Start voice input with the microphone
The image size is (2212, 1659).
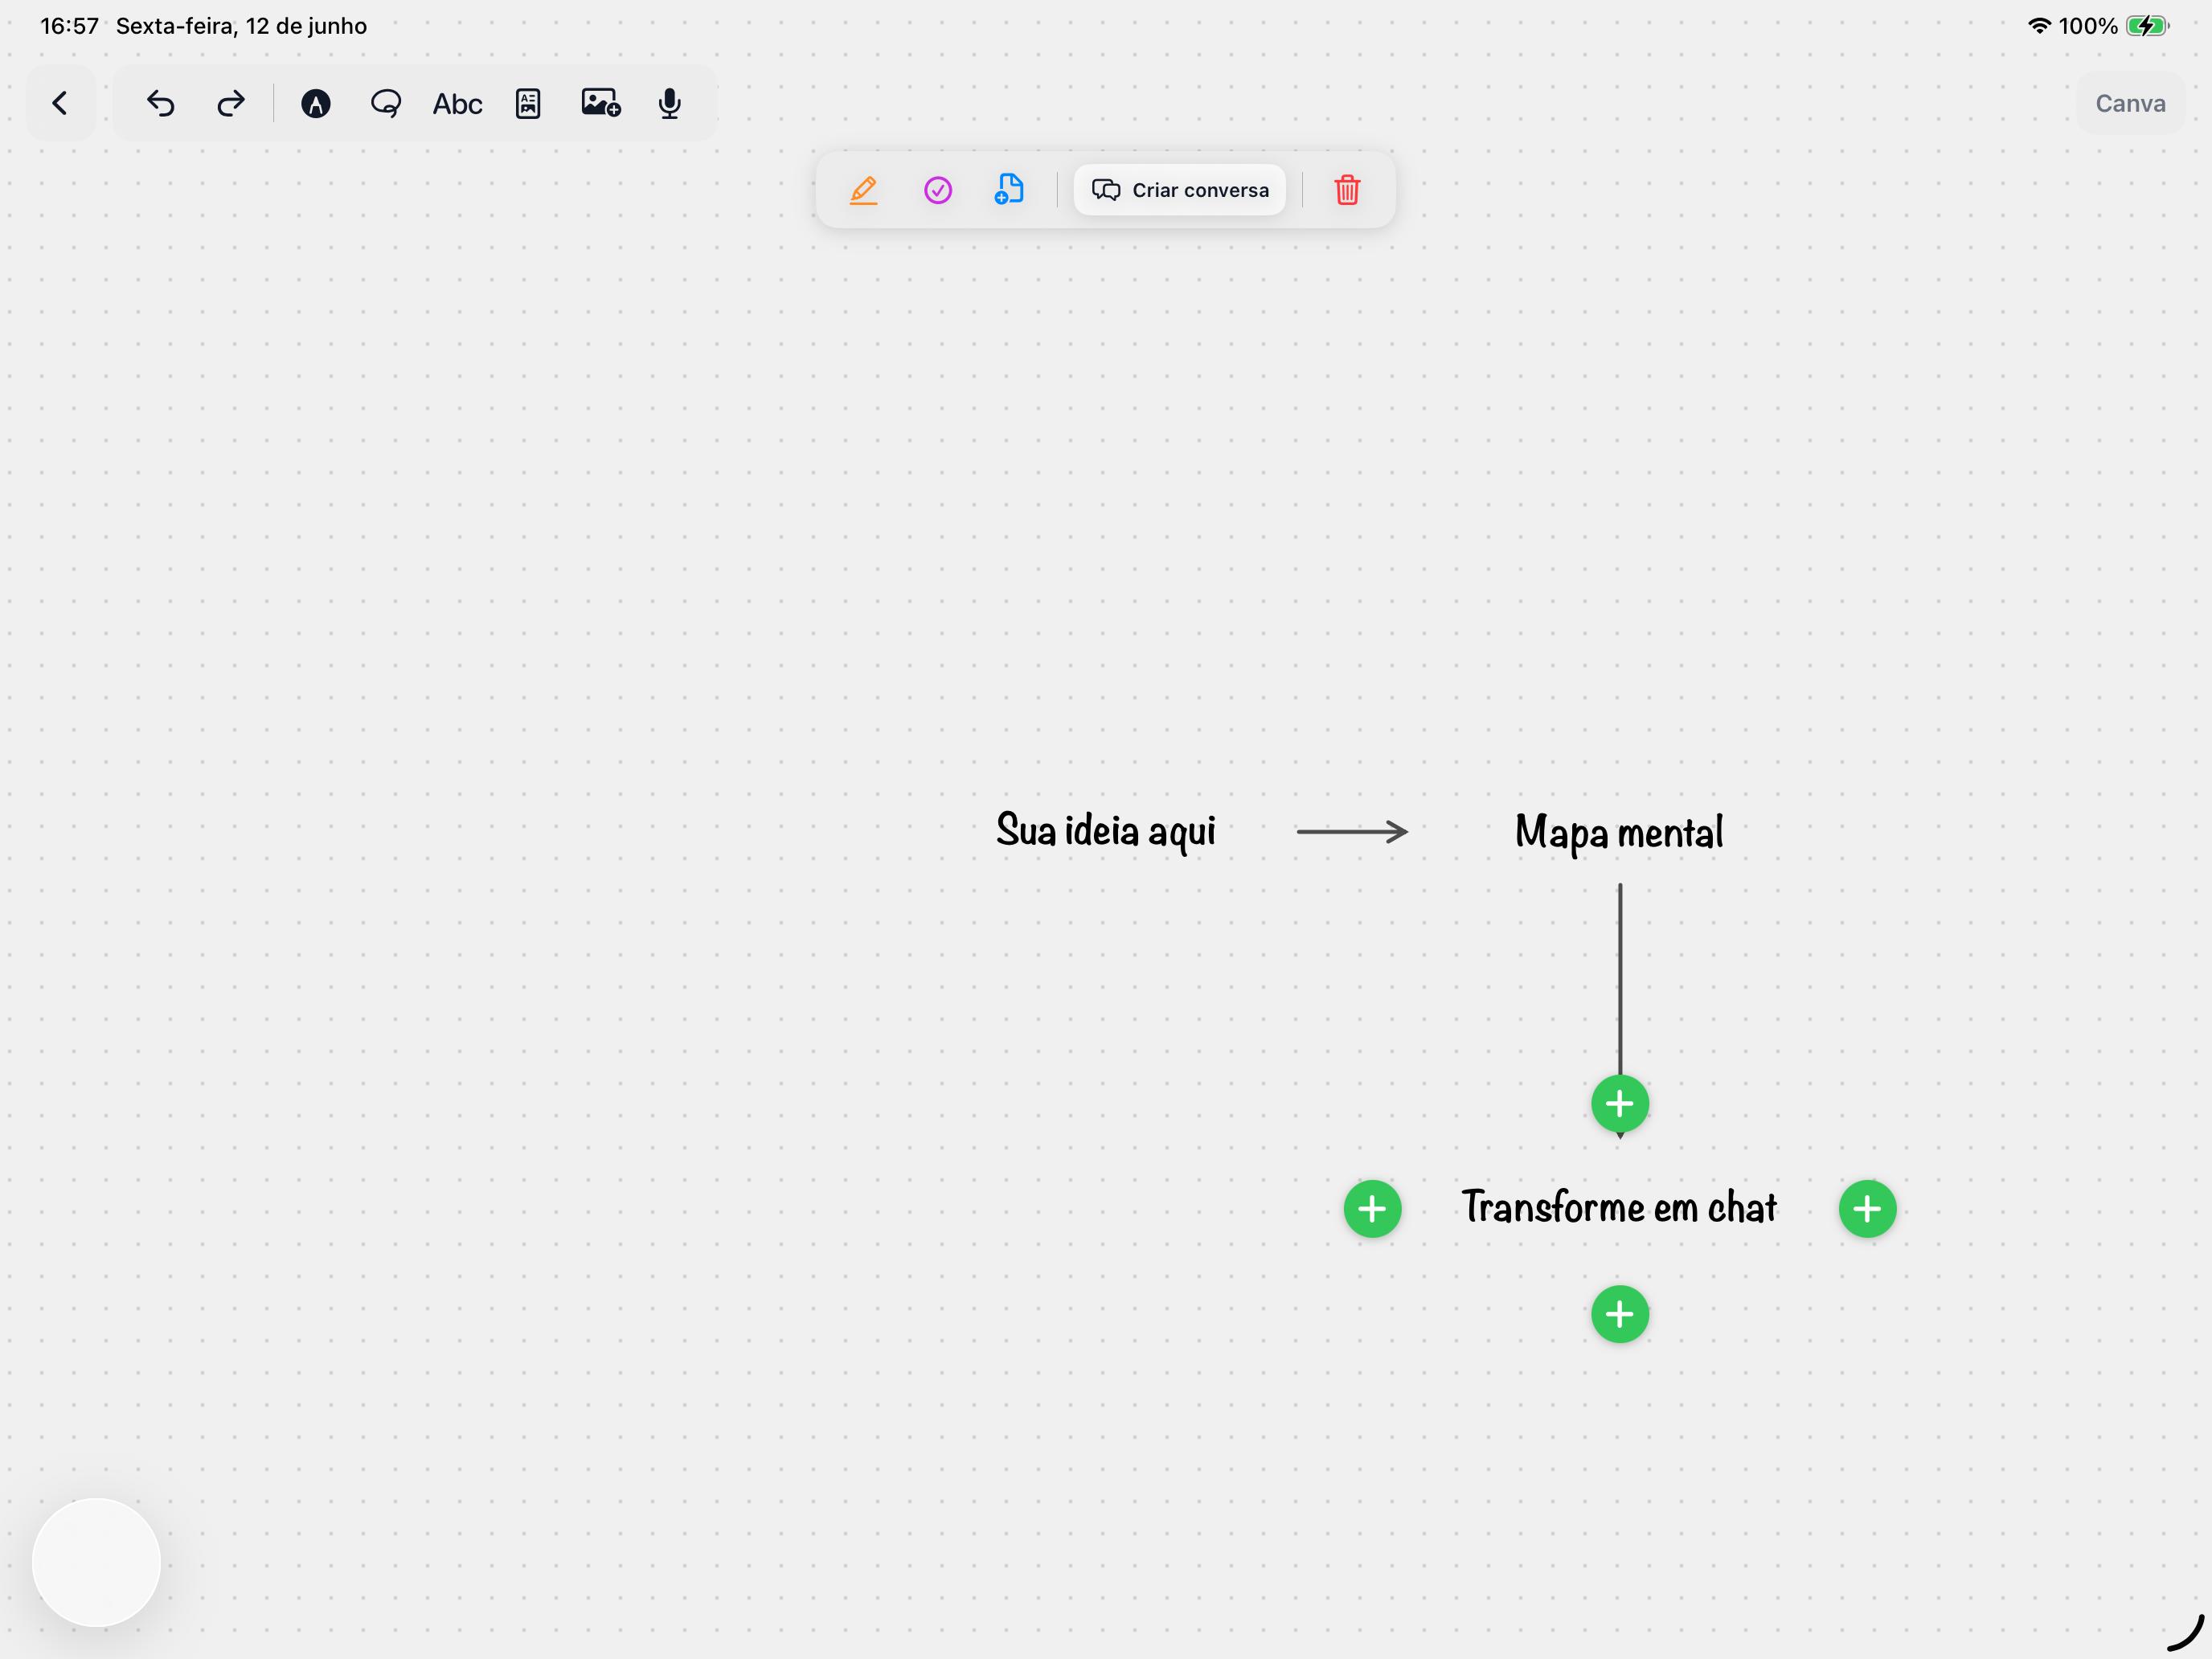tap(670, 103)
